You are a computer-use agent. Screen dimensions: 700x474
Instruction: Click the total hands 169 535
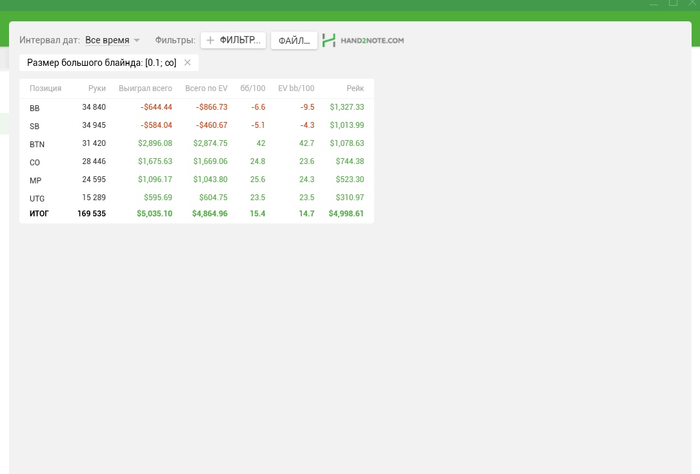click(x=92, y=214)
